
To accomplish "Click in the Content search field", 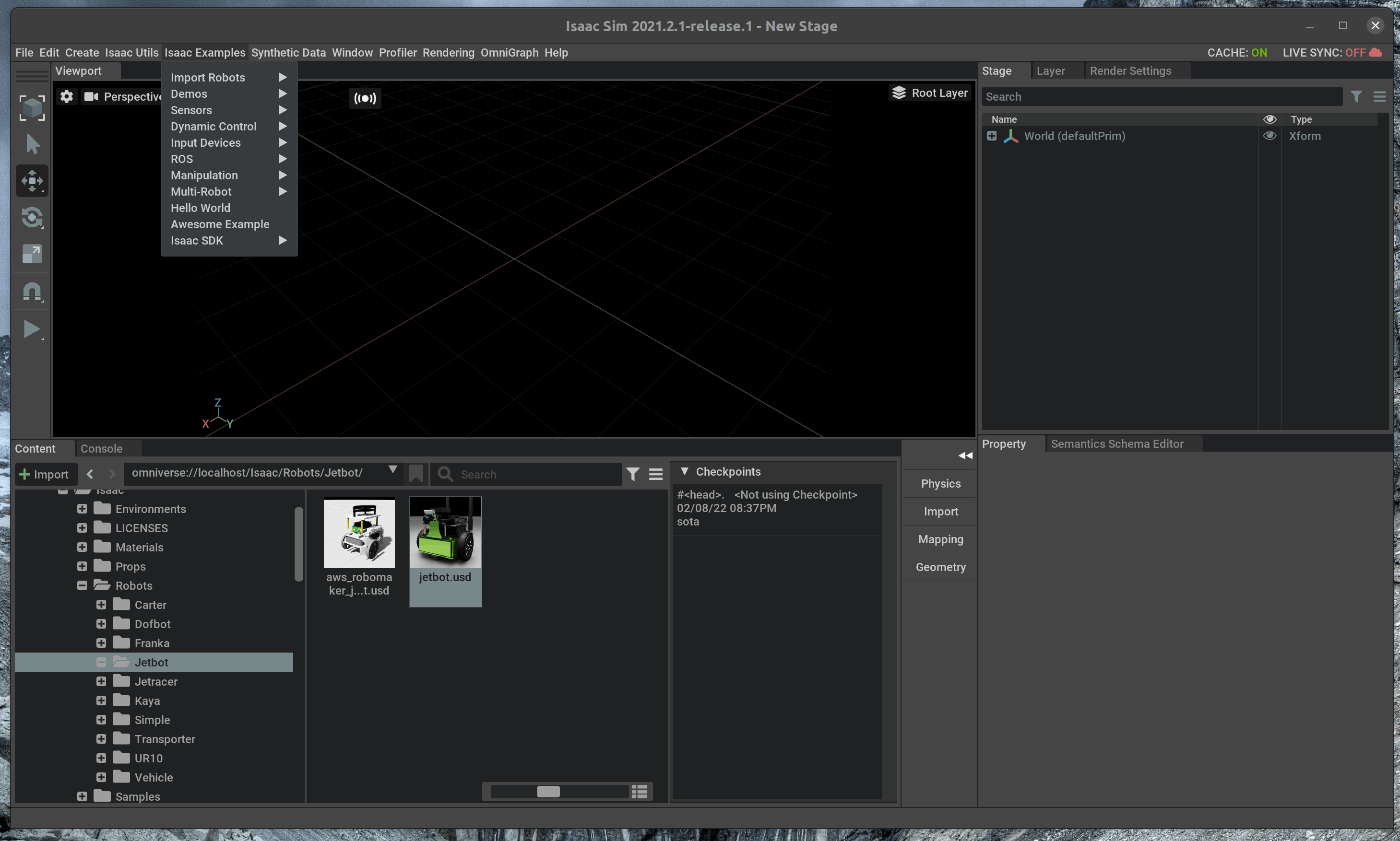I will click(x=527, y=474).
